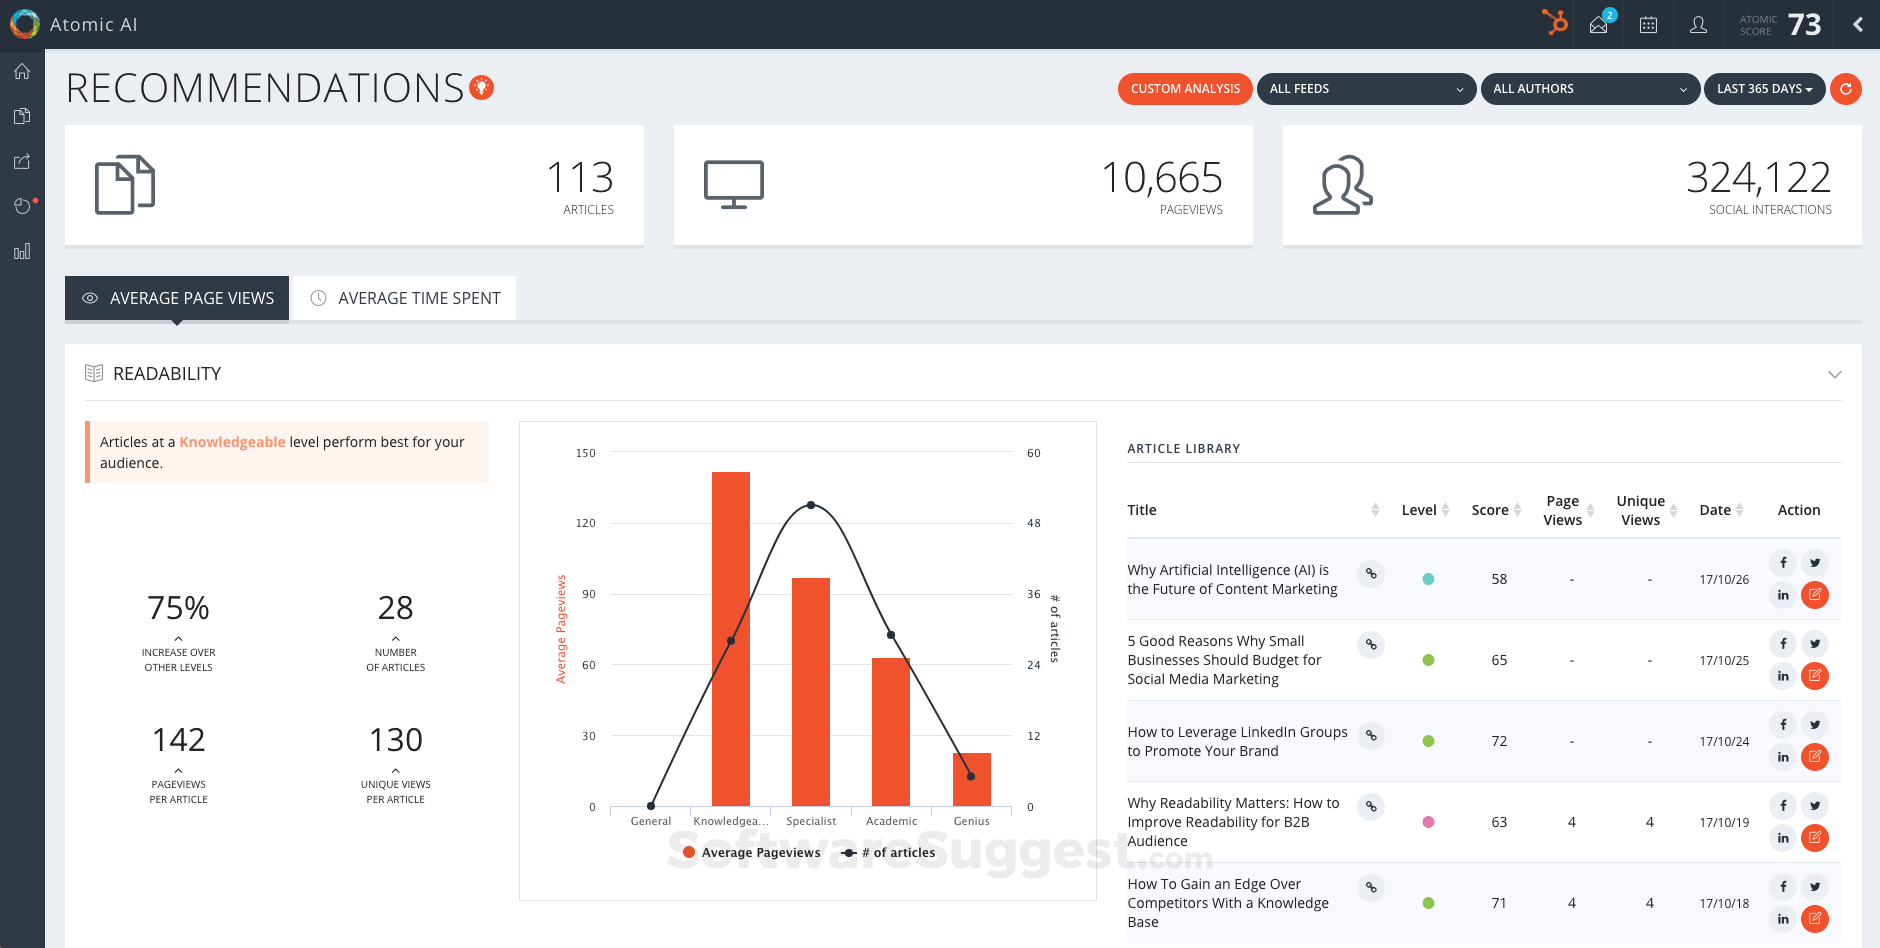Select the bar chart analytics sidebar icon
The width and height of the screenshot is (1880, 948).
[x=22, y=251]
